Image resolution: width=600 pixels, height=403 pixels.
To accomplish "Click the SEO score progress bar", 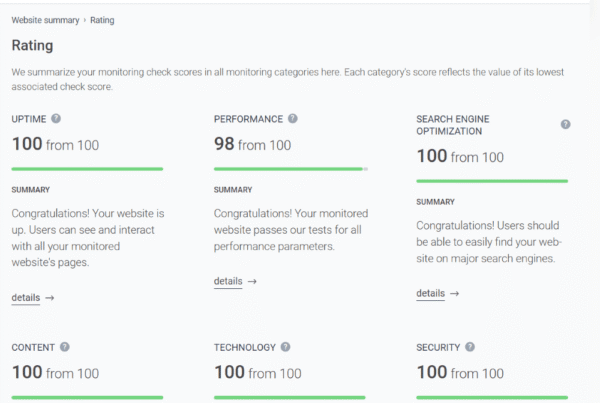I will tap(492, 181).
